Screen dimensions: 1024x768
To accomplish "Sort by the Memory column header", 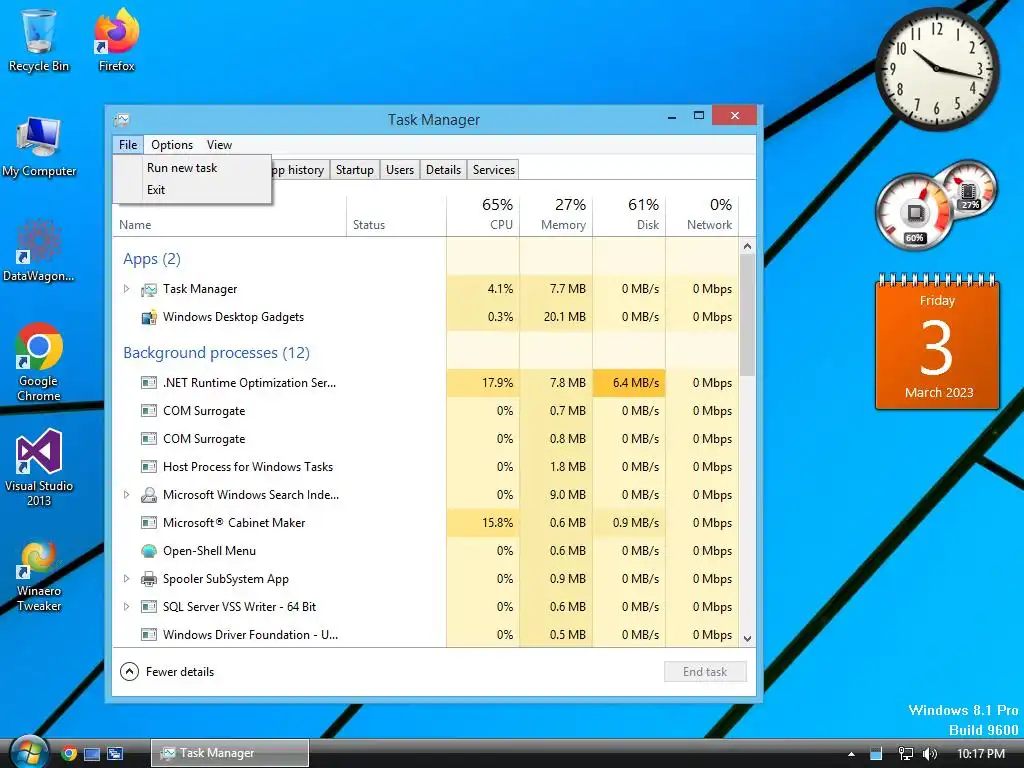I will click(x=556, y=215).
